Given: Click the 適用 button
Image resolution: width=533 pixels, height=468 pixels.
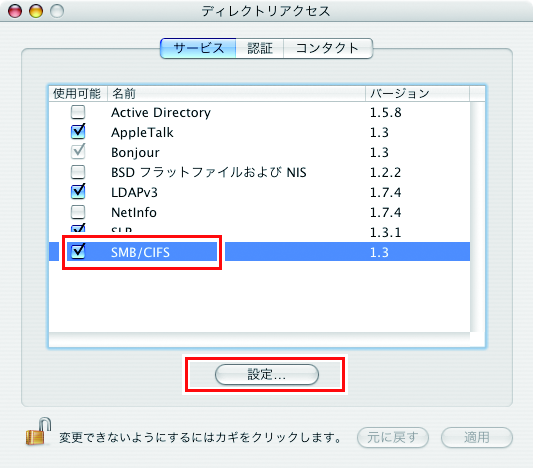Looking at the screenshot, I should click(x=477, y=437).
